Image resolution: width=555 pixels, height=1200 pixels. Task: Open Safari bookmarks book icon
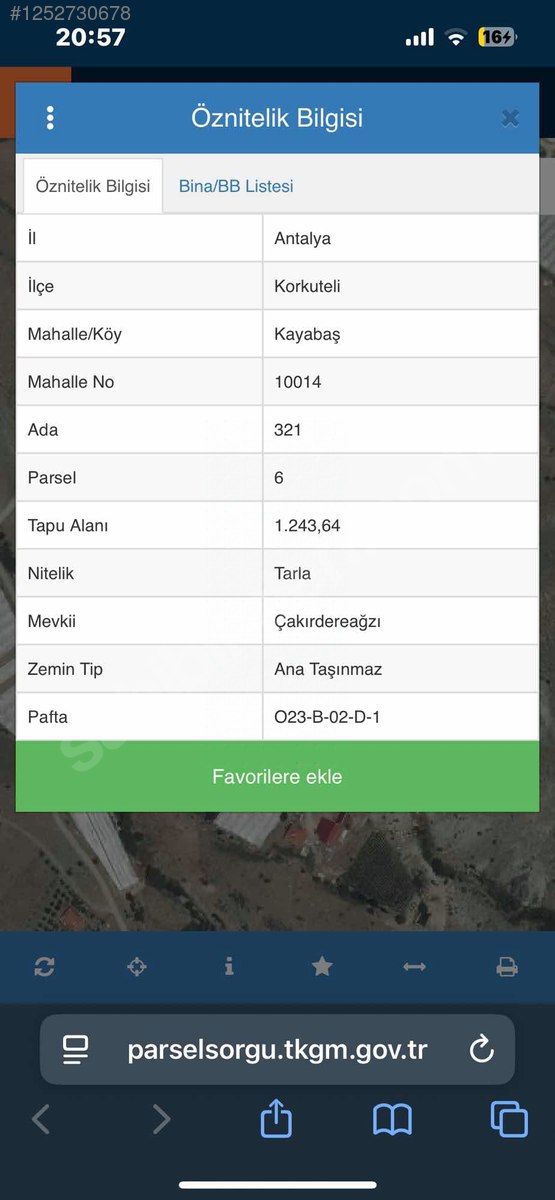(x=392, y=1119)
